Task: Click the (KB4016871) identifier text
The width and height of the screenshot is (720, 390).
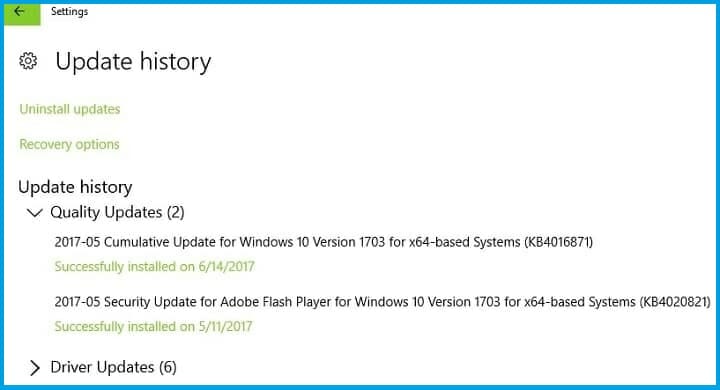Action: 559,242
